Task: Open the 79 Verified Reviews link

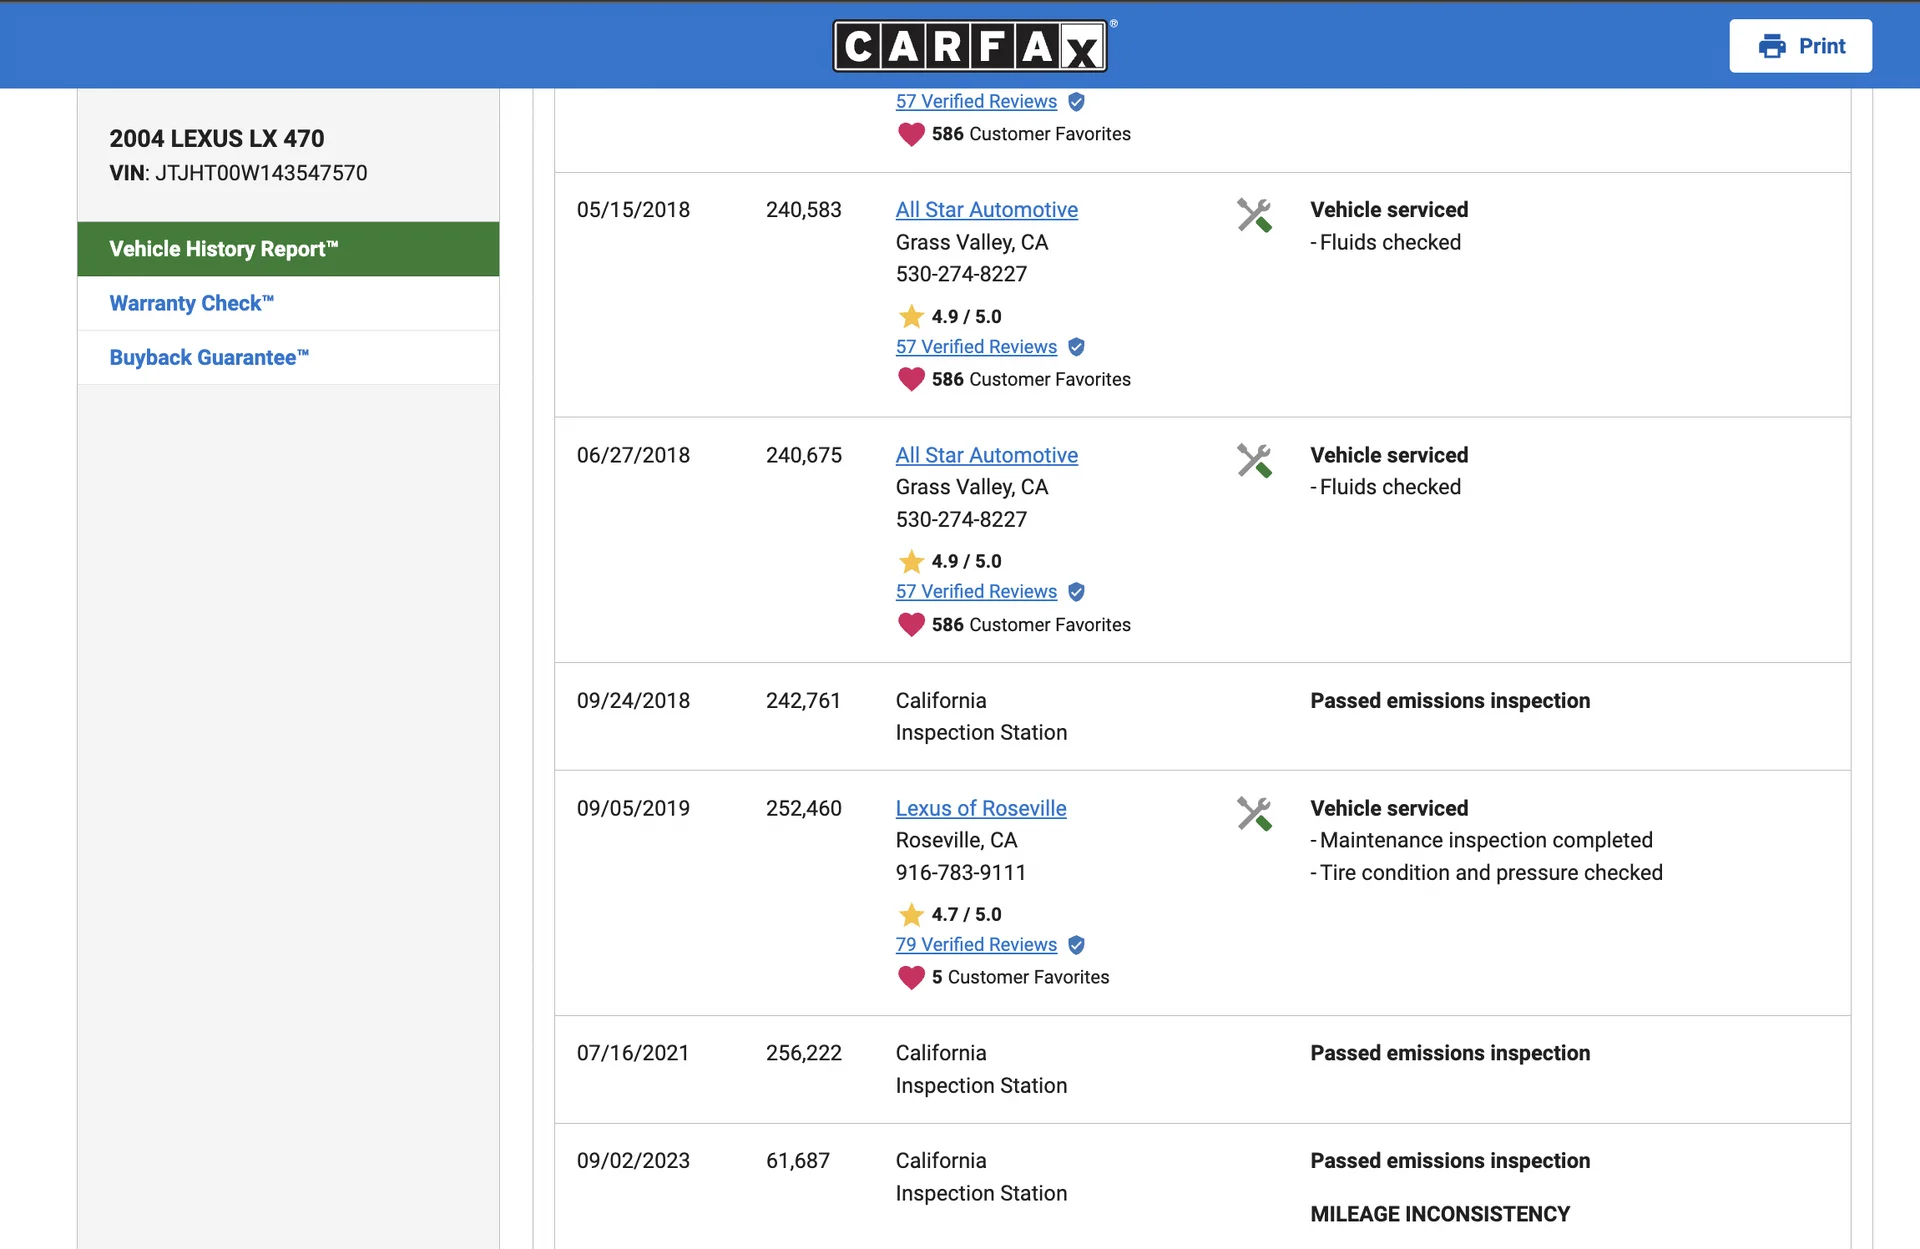Action: coord(976,944)
